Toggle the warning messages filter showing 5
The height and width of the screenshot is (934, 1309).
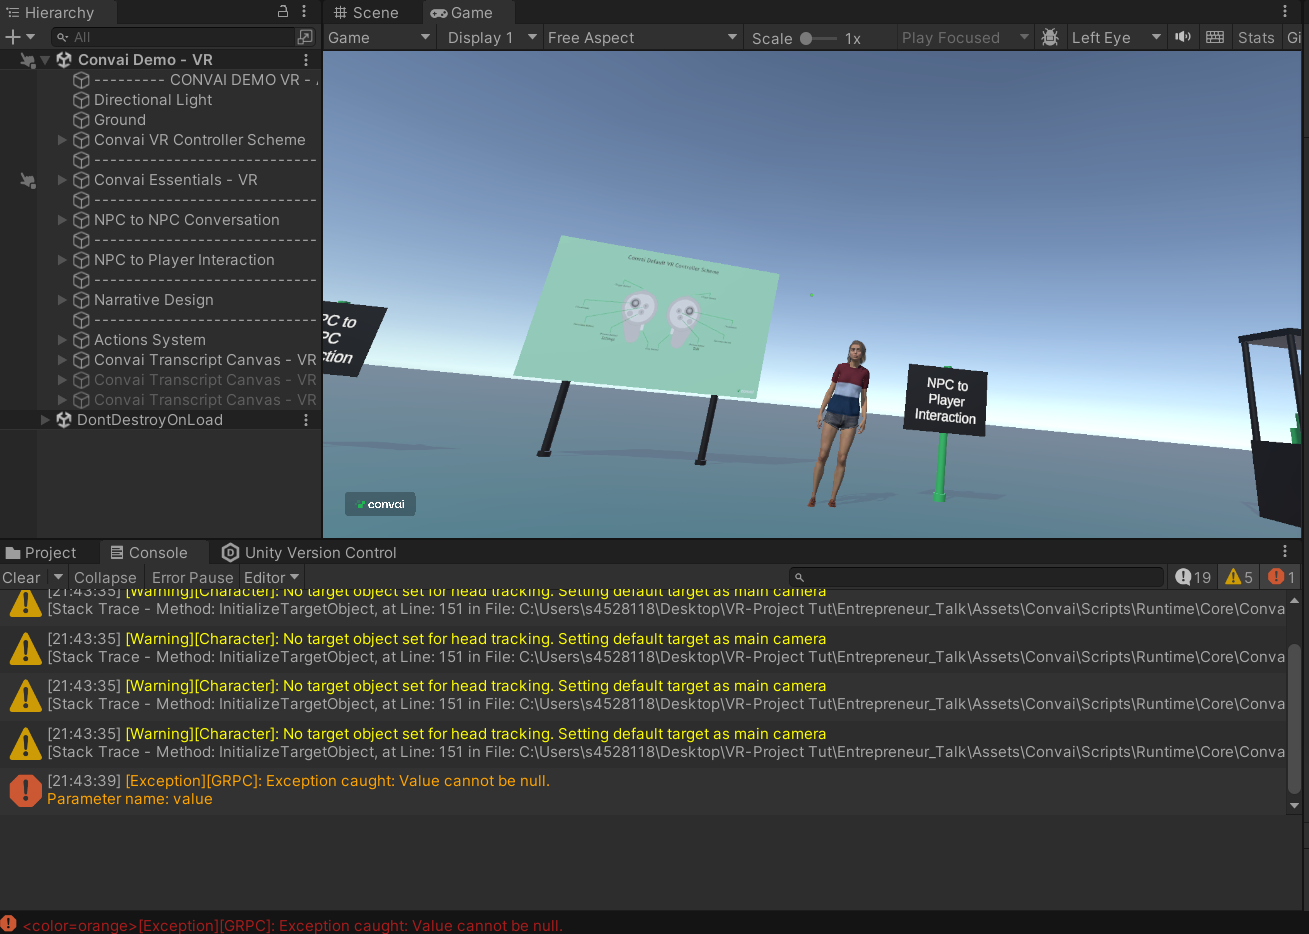click(1239, 577)
